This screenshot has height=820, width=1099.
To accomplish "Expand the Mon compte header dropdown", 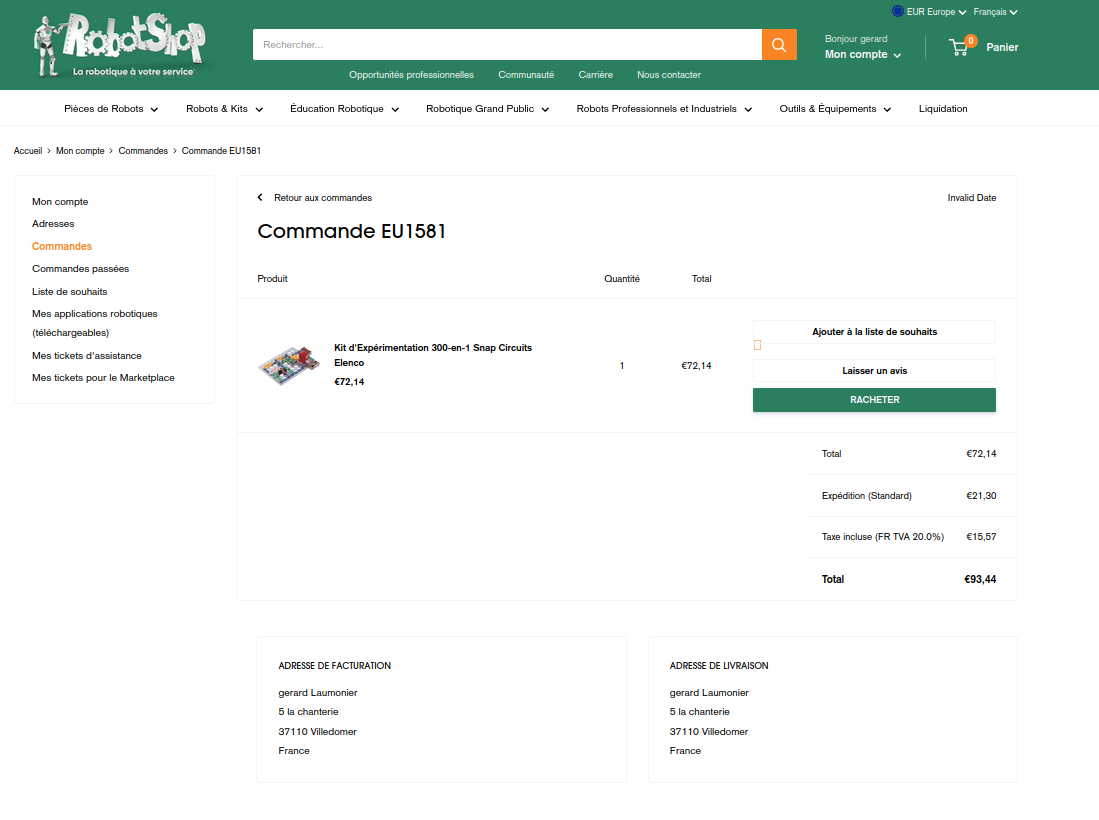I will pyautogui.click(x=862, y=55).
